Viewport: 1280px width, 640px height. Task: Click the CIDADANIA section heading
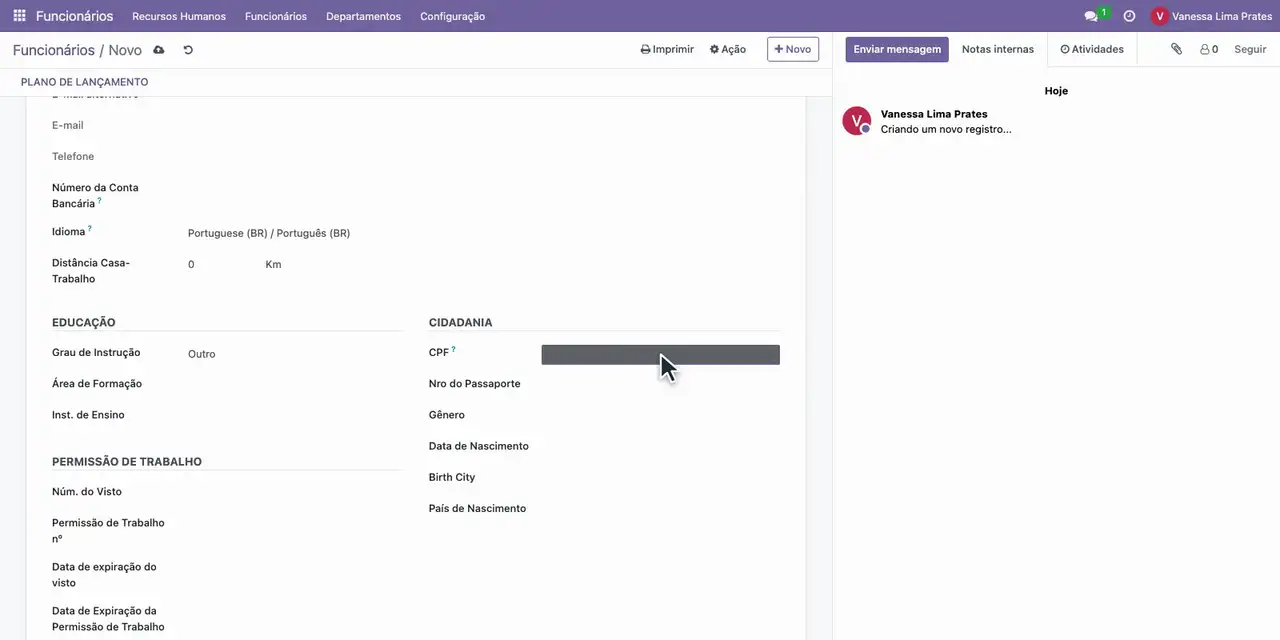click(x=461, y=322)
